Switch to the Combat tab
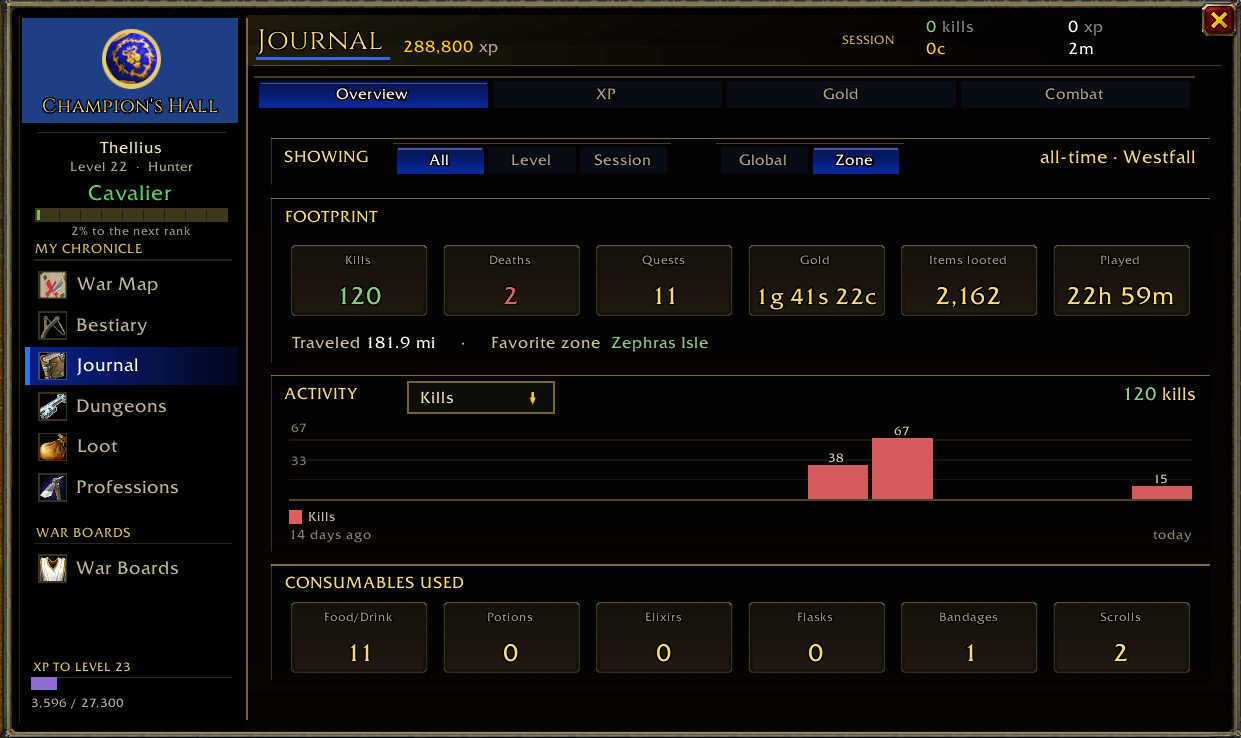 (x=1075, y=94)
